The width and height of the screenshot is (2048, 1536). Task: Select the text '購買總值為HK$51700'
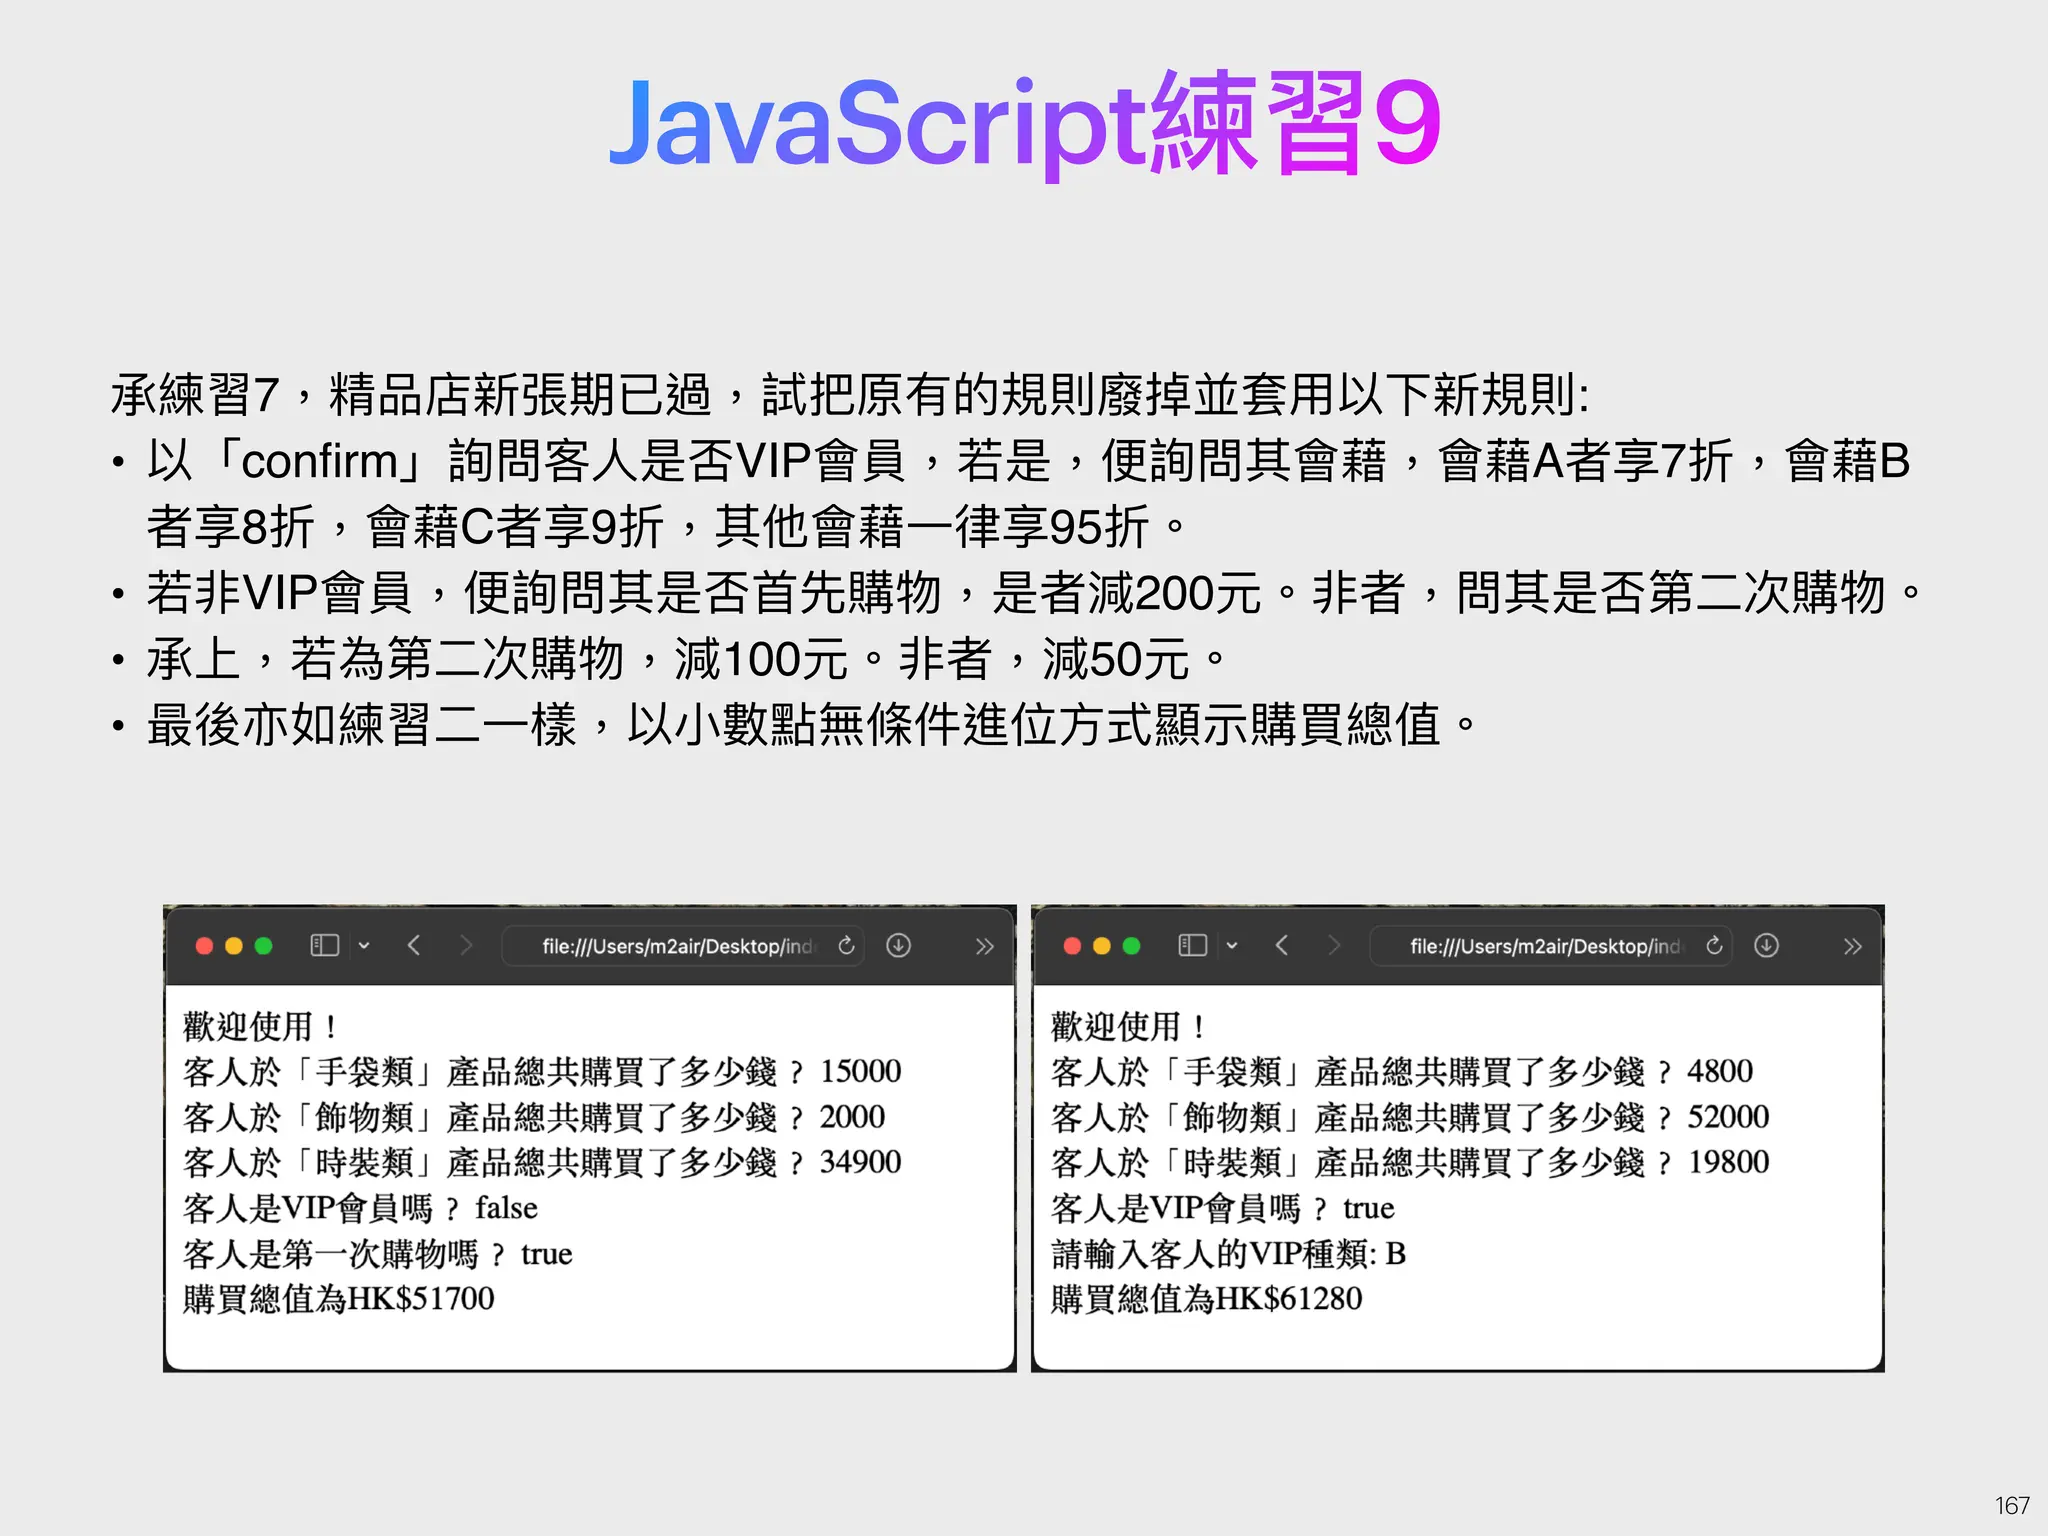tap(339, 1298)
